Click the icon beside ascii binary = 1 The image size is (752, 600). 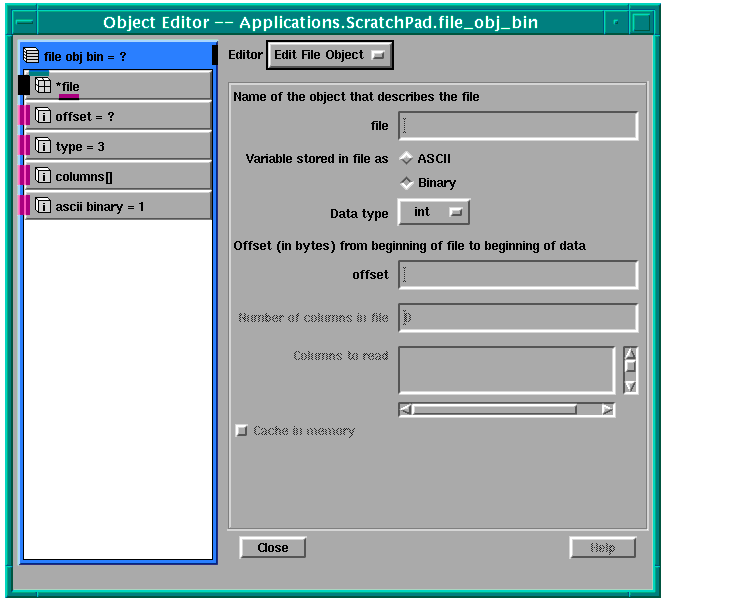(43, 206)
